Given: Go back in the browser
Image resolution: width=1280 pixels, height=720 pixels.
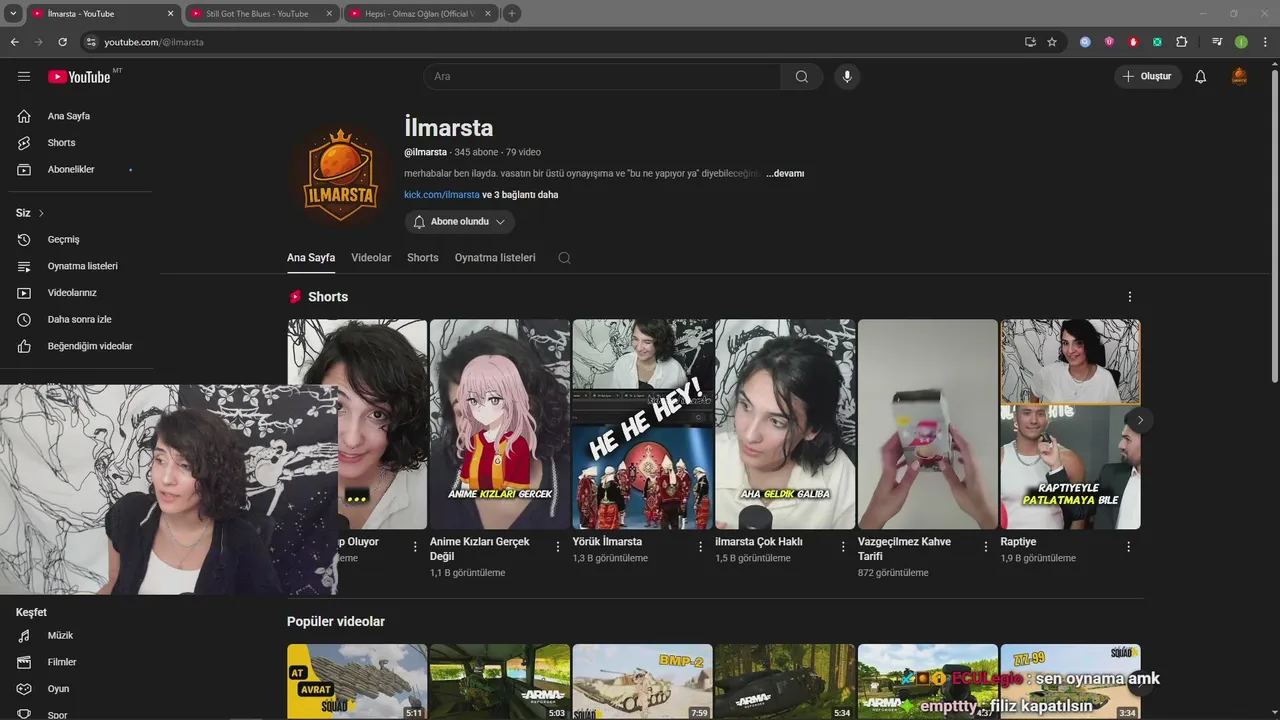Looking at the screenshot, I should pos(14,42).
